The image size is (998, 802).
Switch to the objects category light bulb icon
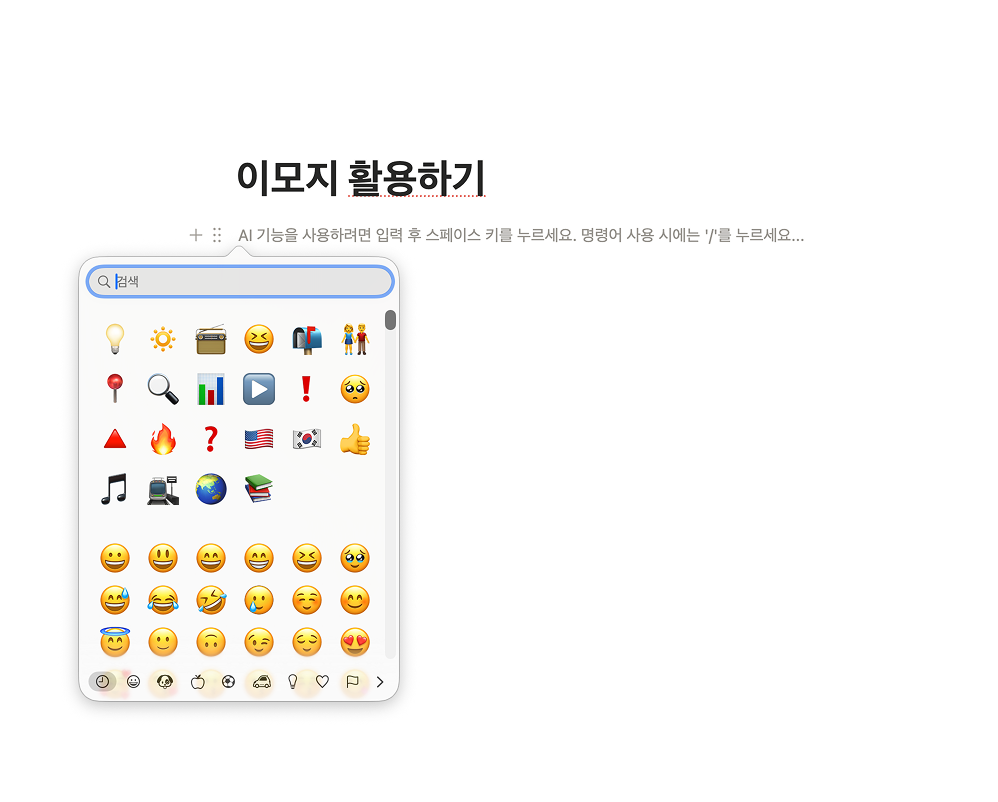tap(292, 681)
